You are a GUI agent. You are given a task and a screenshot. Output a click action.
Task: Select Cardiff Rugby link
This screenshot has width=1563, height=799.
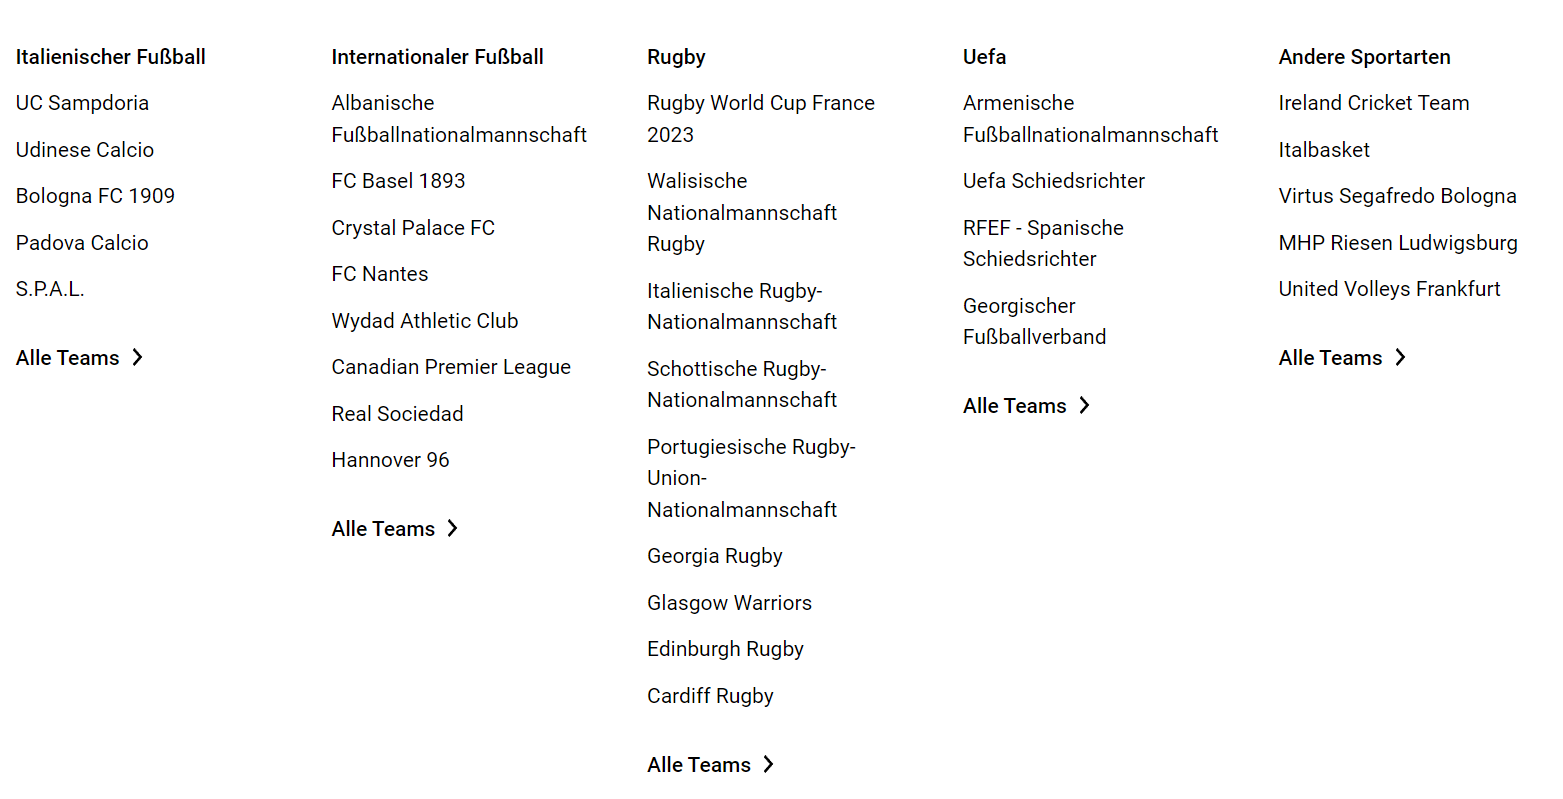click(x=710, y=696)
